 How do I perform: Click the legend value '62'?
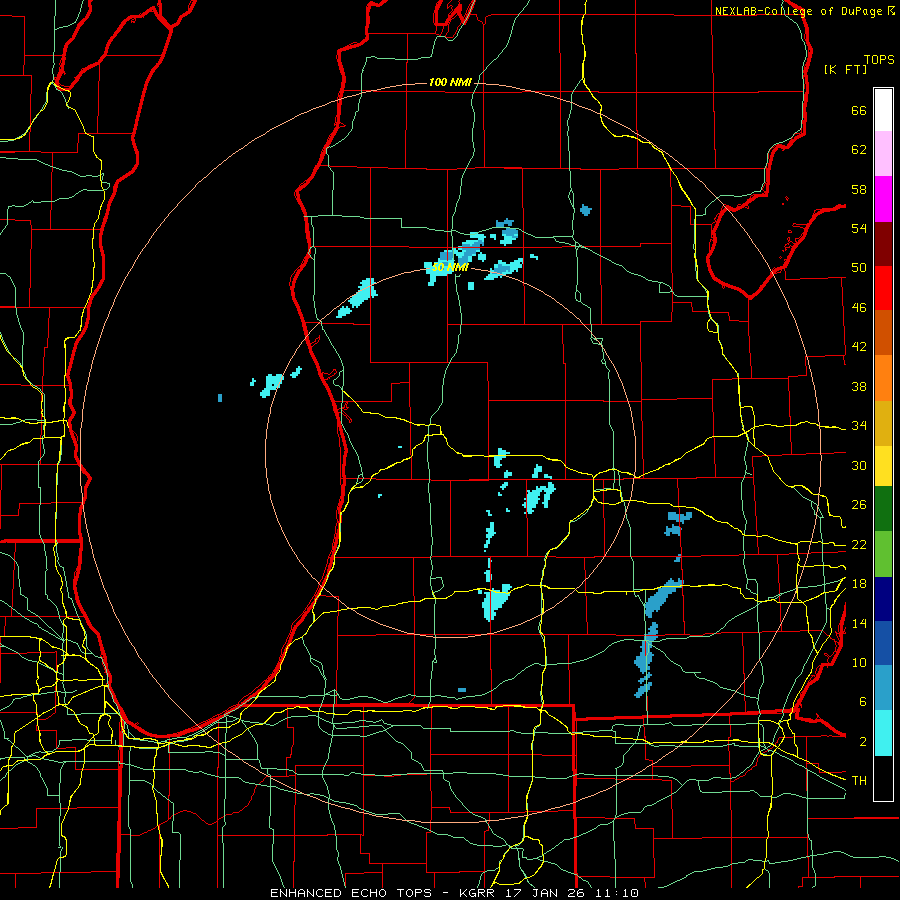pyautogui.click(x=859, y=150)
